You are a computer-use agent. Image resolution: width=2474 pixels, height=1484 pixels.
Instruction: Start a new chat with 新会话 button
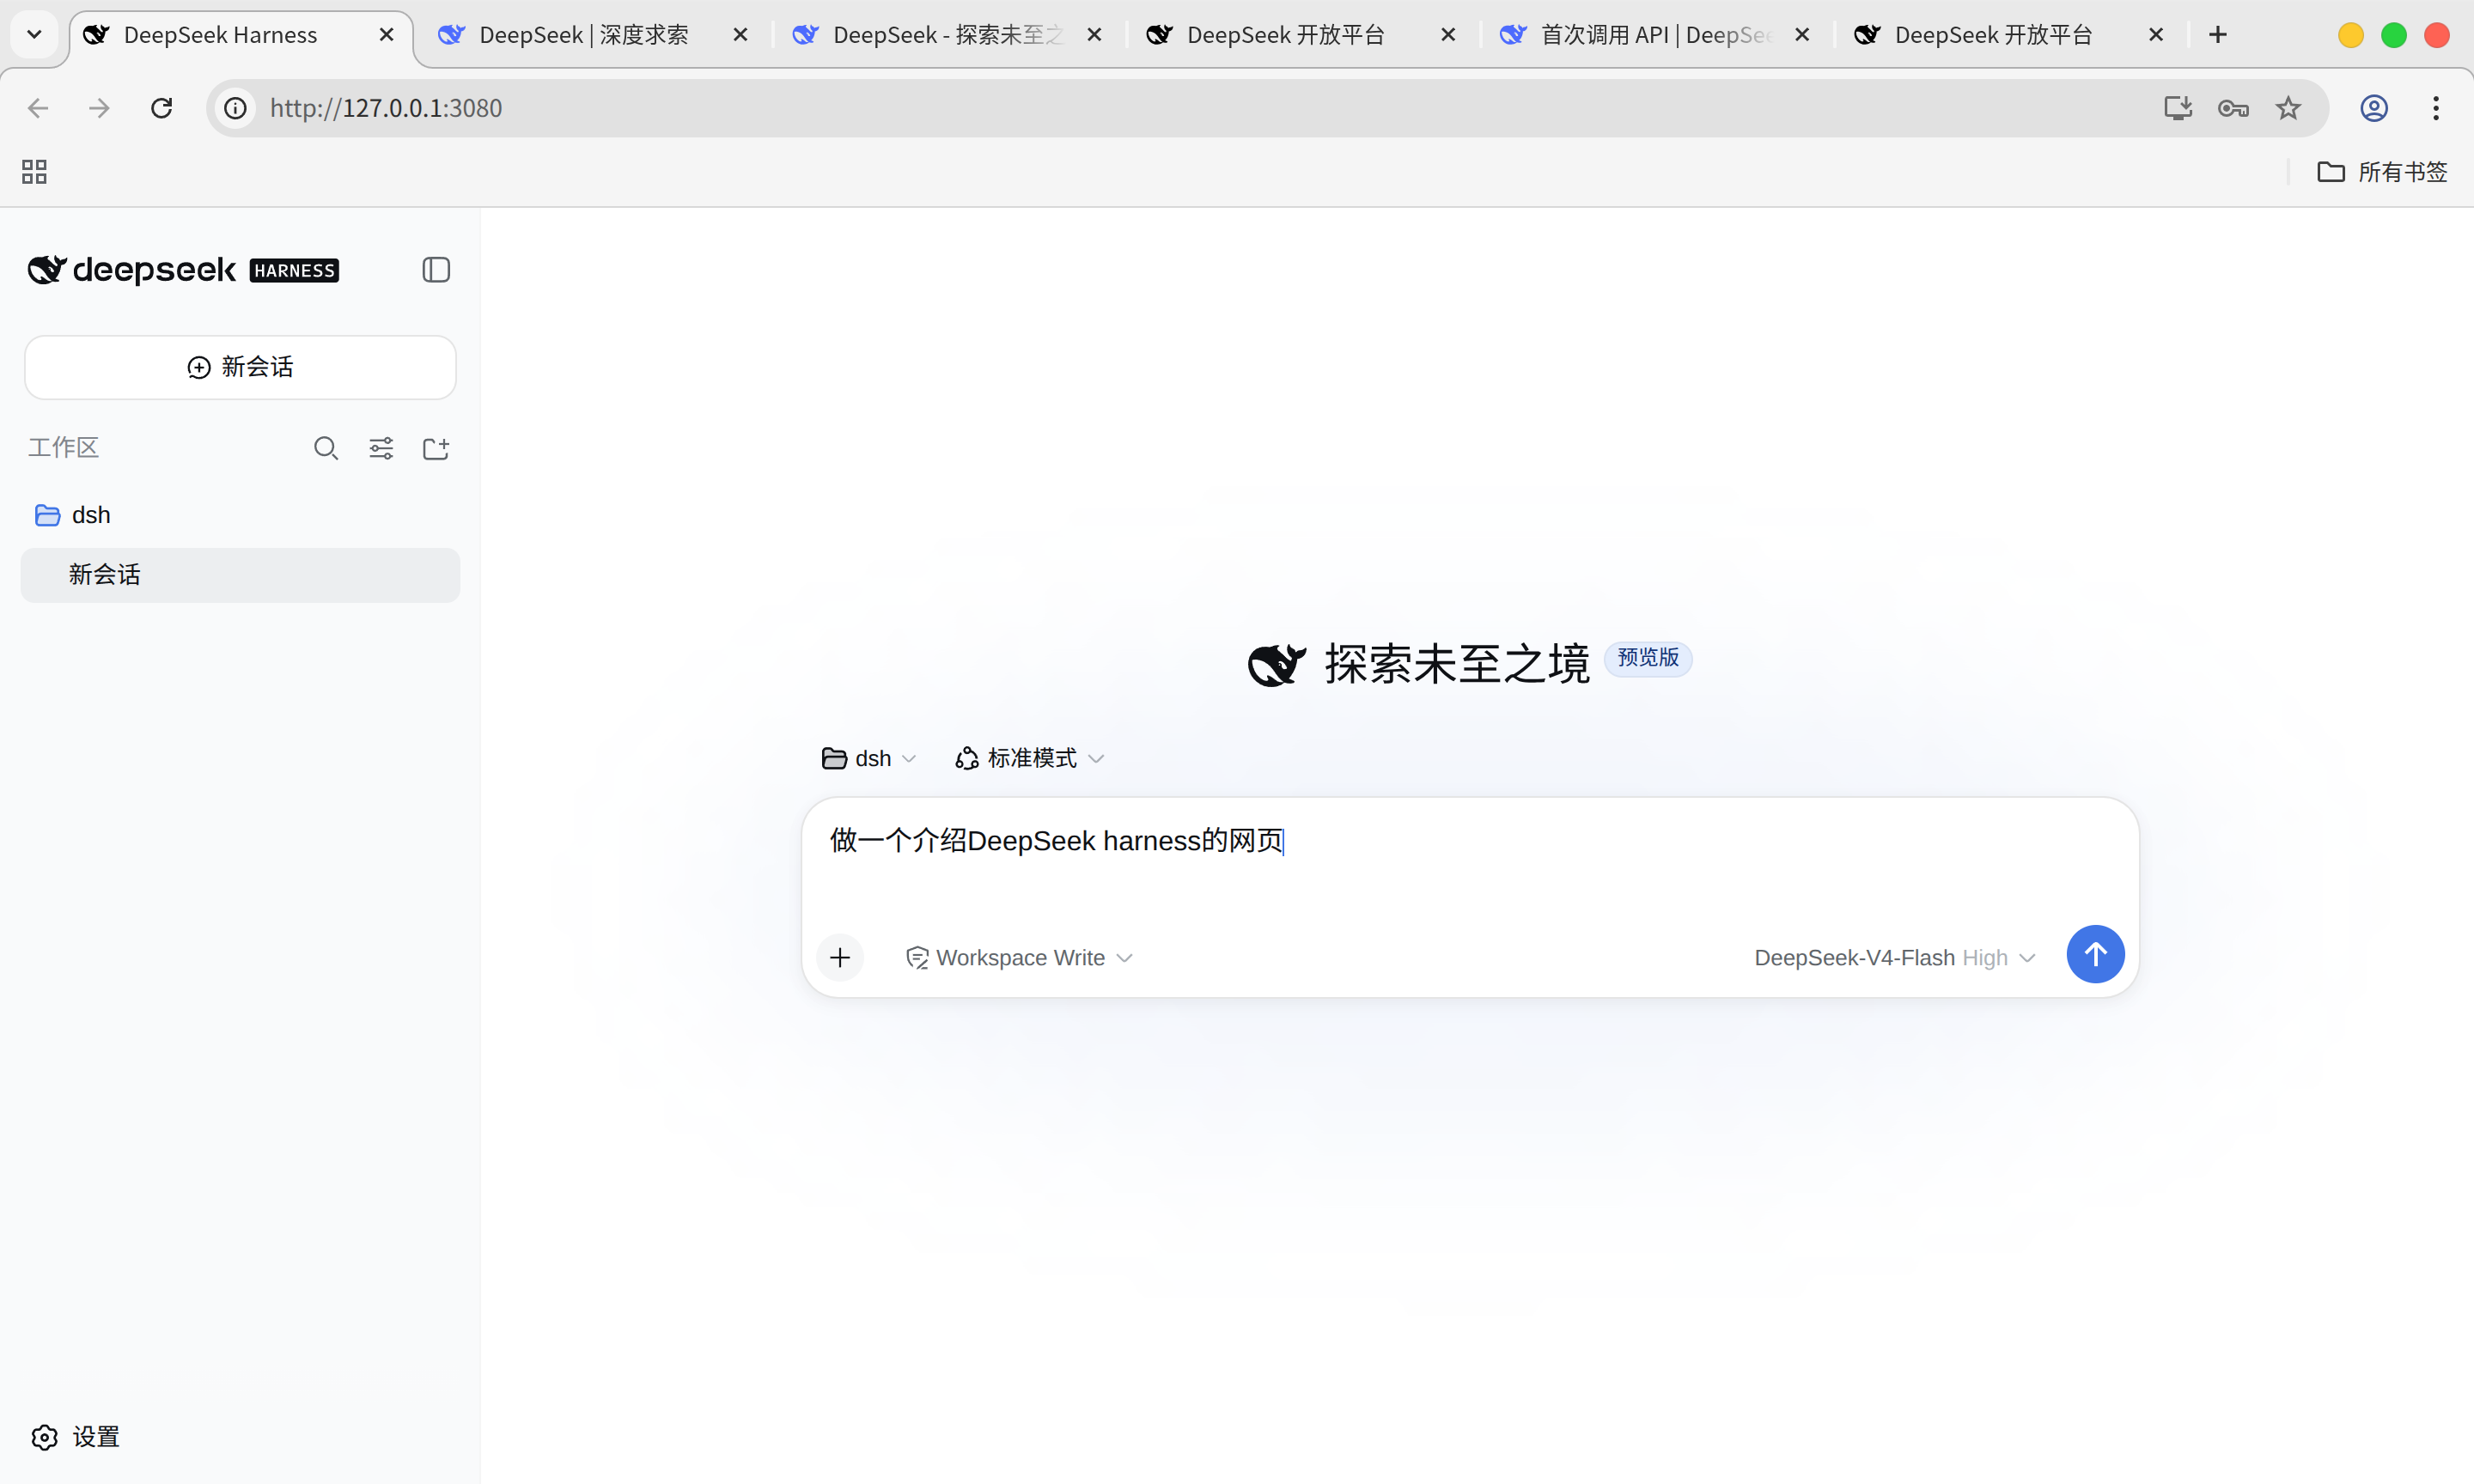click(x=240, y=367)
